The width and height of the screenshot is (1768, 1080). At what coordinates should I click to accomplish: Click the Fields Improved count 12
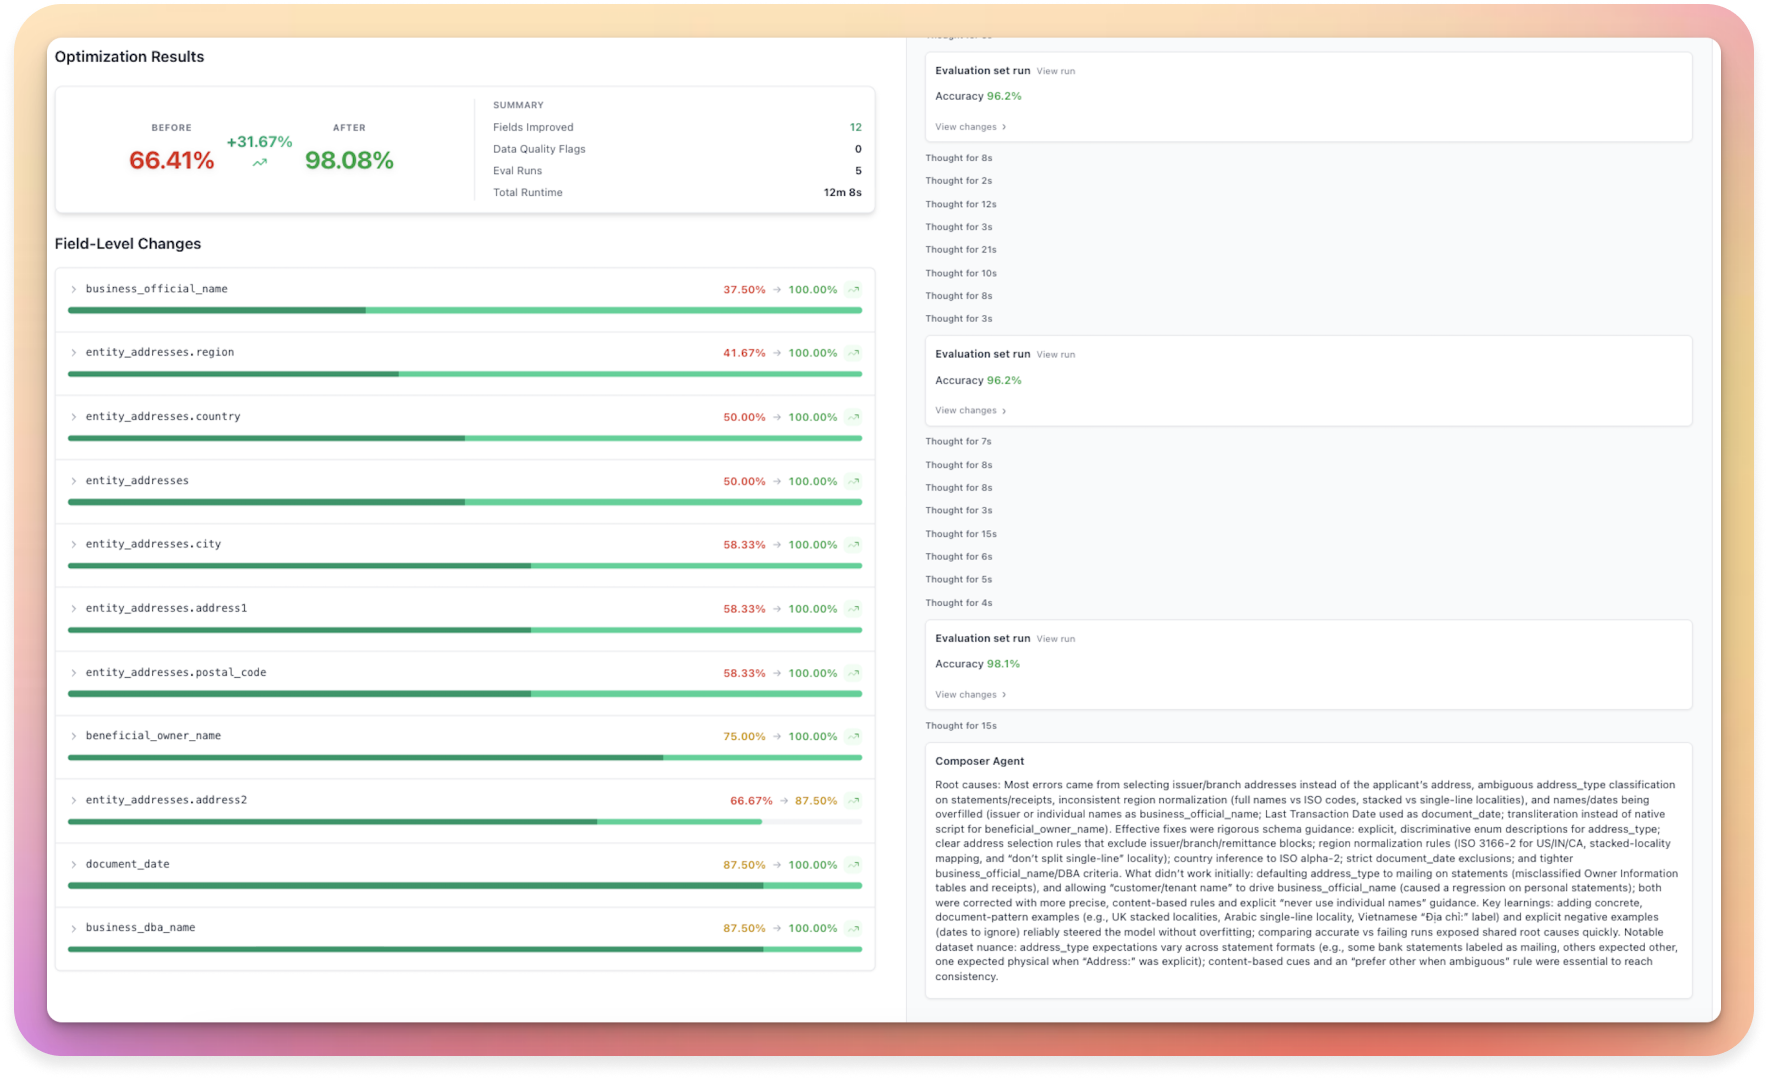[x=855, y=127]
